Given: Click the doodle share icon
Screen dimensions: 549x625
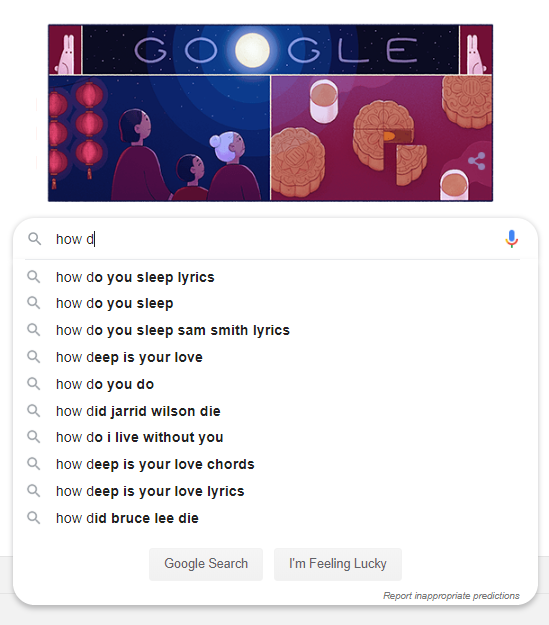Looking at the screenshot, I should 476,161.
